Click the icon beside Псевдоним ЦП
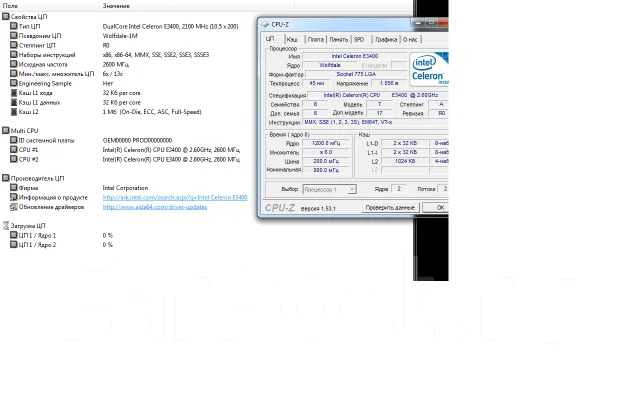 click(x=13, y=36)
